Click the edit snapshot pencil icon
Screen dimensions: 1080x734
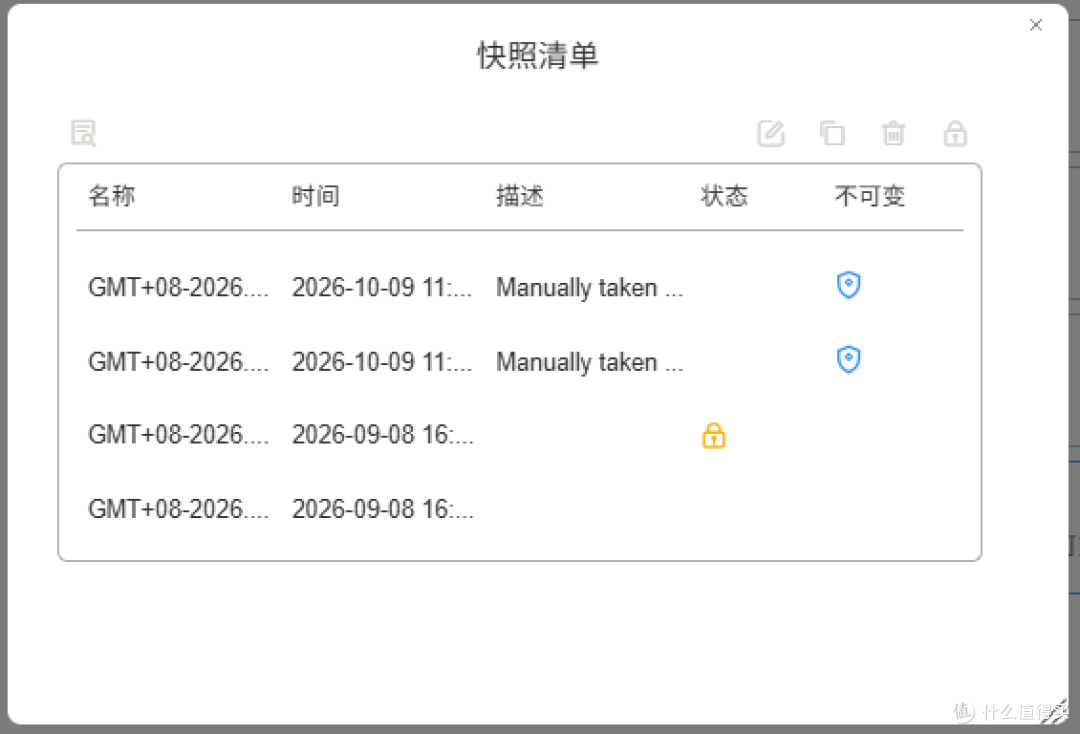coord(771,134)
